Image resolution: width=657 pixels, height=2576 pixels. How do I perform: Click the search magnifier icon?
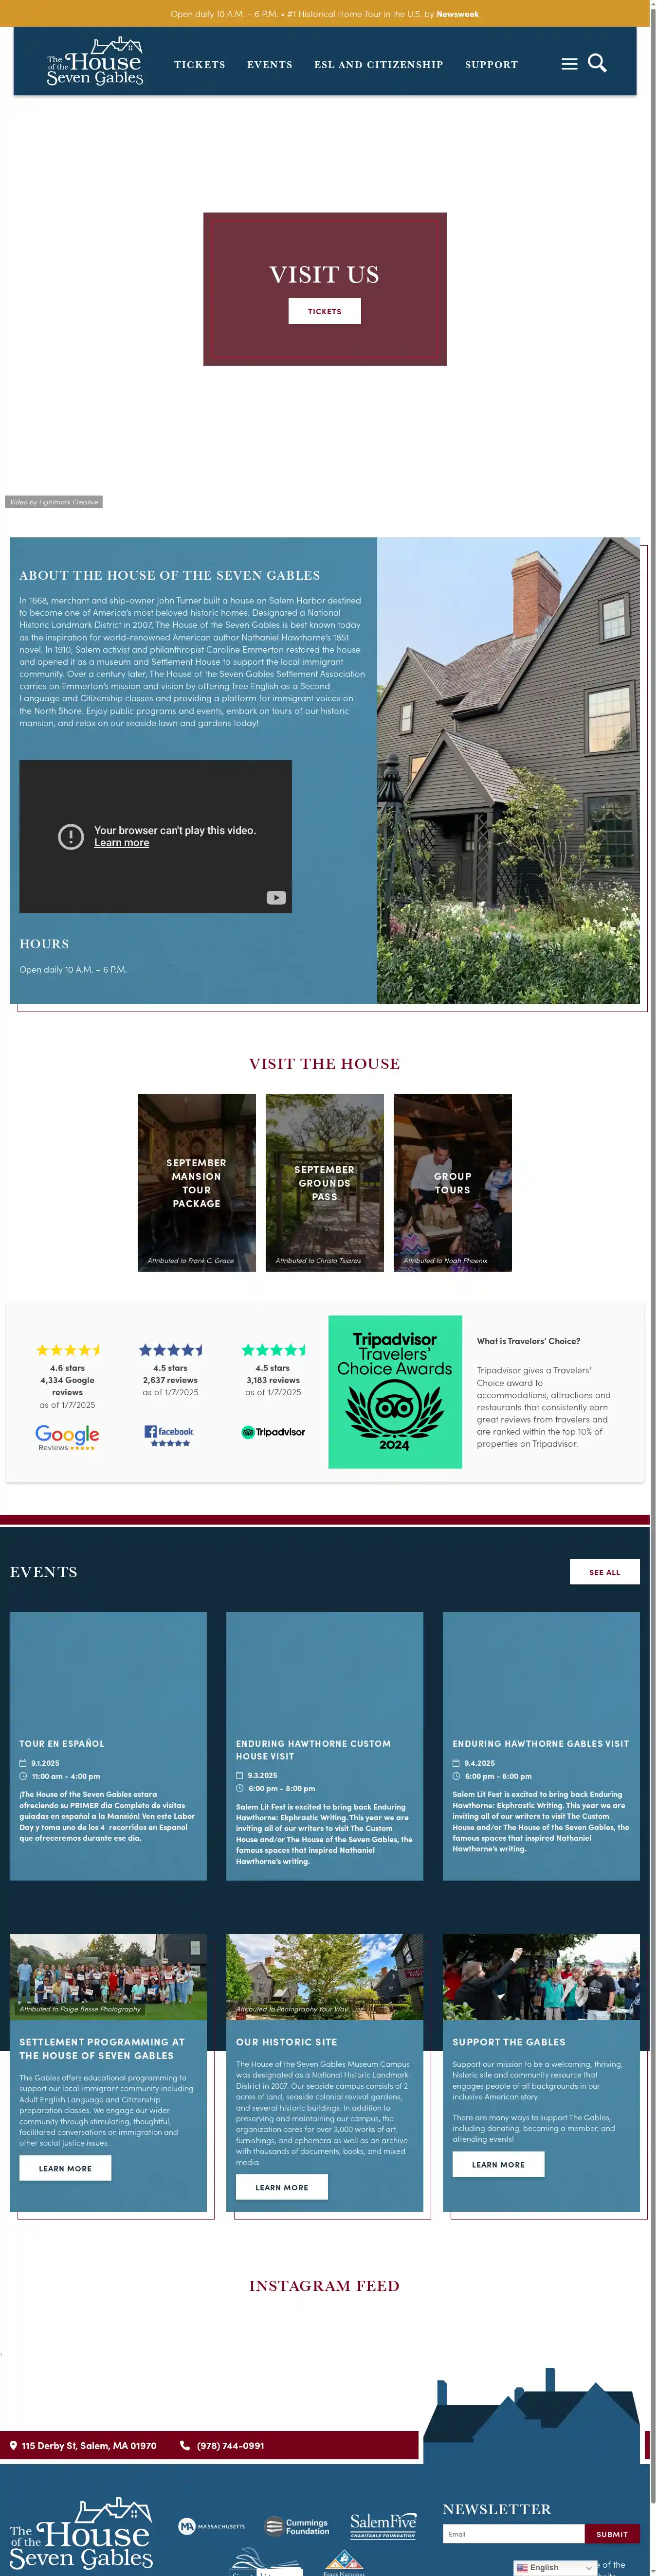pyautogui.click(x=597, y=63)
